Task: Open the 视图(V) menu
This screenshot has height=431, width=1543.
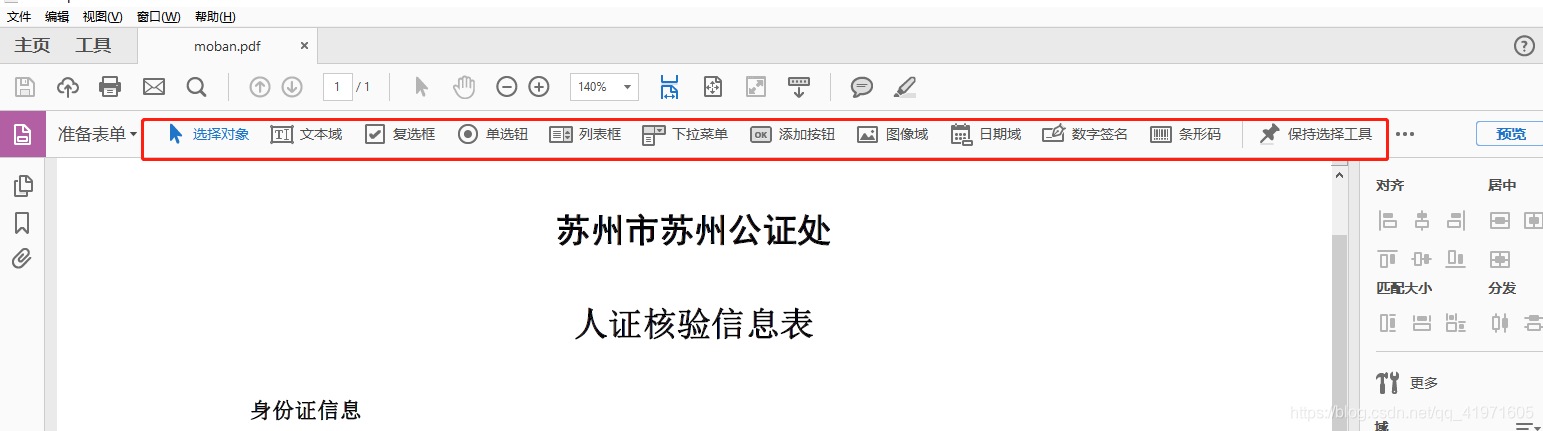Action: [102, 17]
